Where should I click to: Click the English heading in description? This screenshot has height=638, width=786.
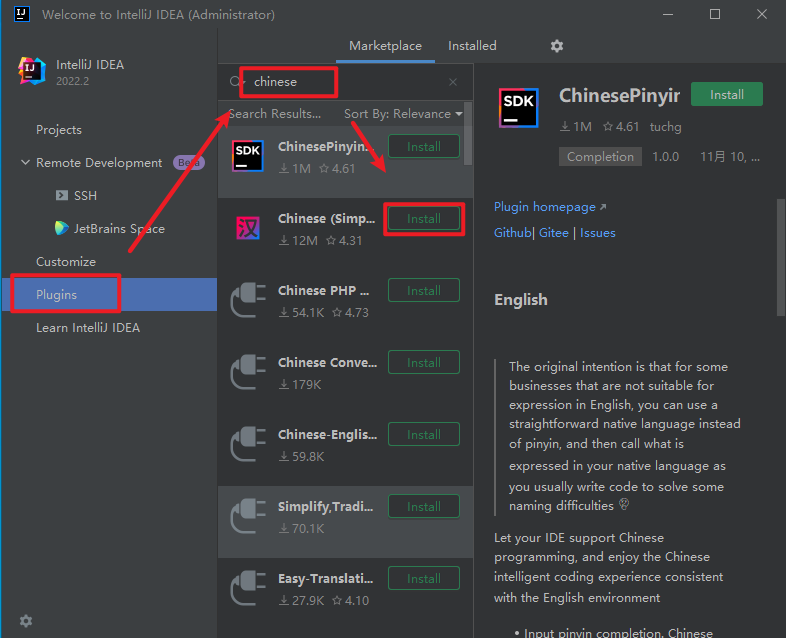pos(521,300)
